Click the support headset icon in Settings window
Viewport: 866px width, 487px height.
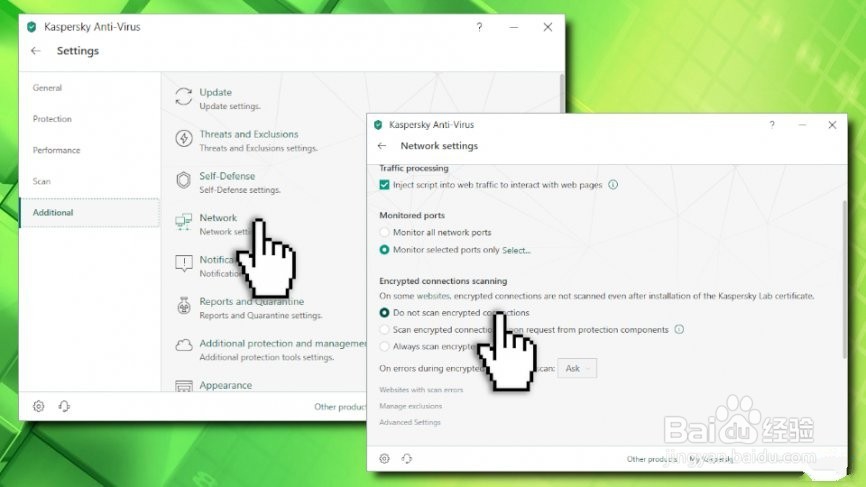tap(64, 406)
